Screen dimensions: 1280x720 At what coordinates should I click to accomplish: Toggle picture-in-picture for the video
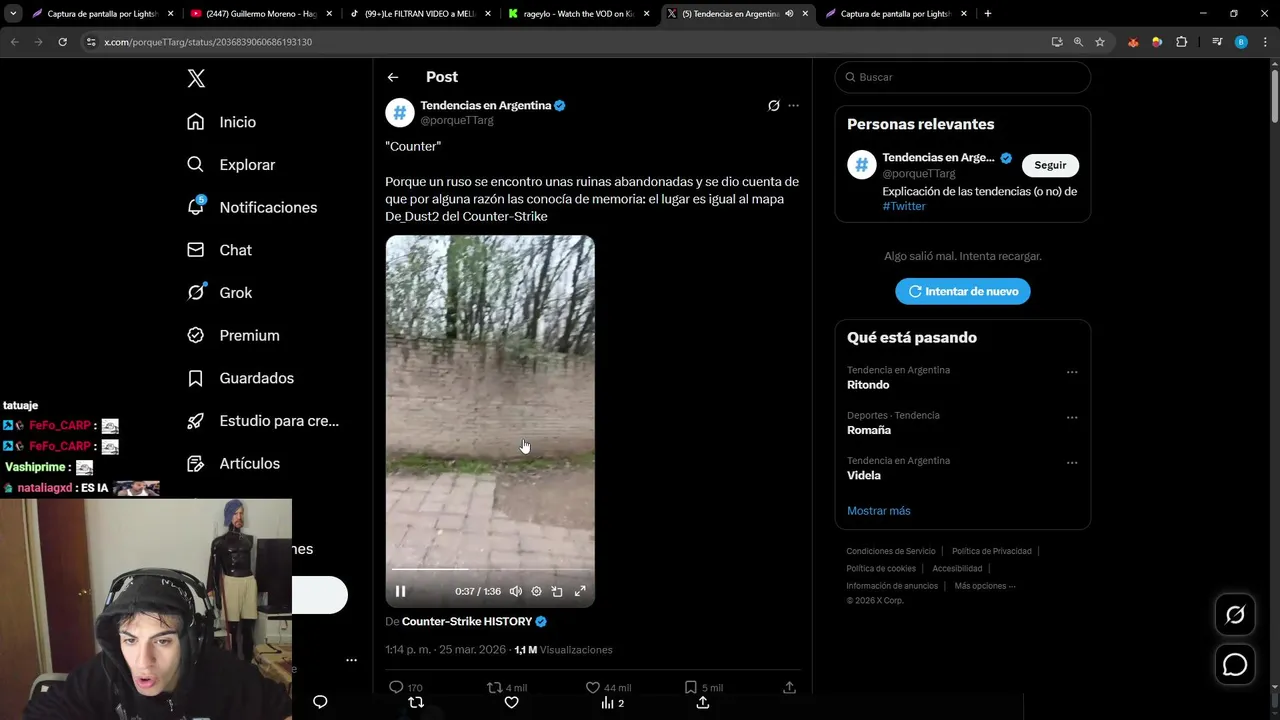click(x=557, y=591)
